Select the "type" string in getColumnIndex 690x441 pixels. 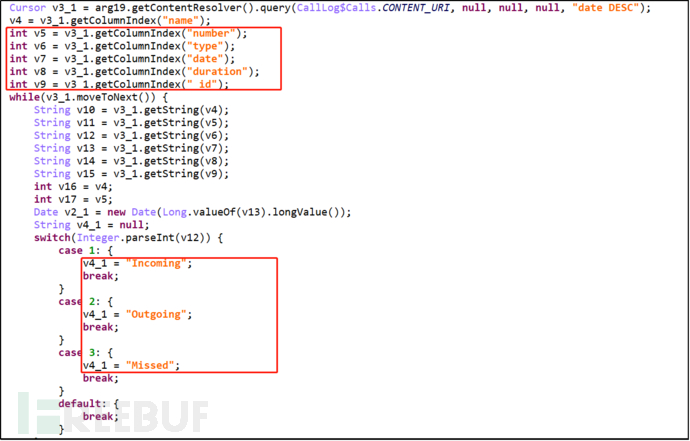click(x=205, y=46)
